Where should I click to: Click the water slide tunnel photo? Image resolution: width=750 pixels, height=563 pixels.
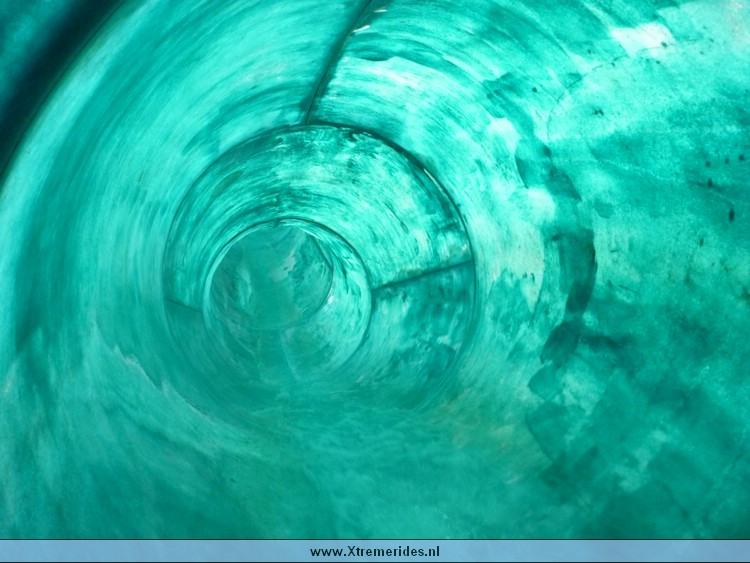(x=375, y=270)
